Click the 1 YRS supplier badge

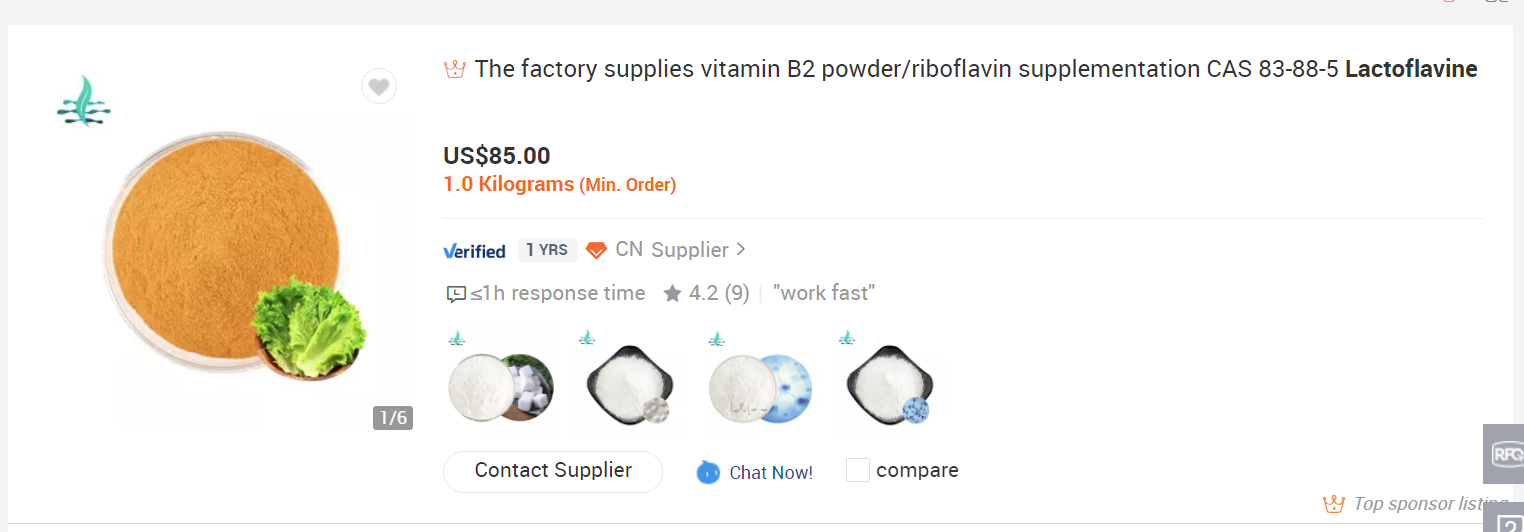point(547,250)
